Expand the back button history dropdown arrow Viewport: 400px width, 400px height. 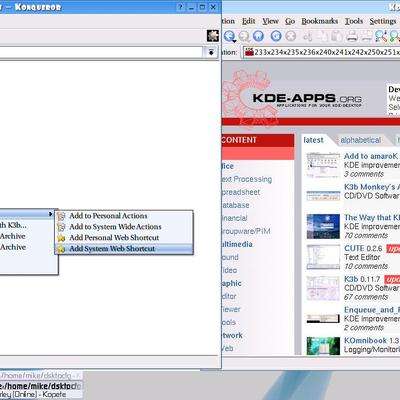pos(234,41)
